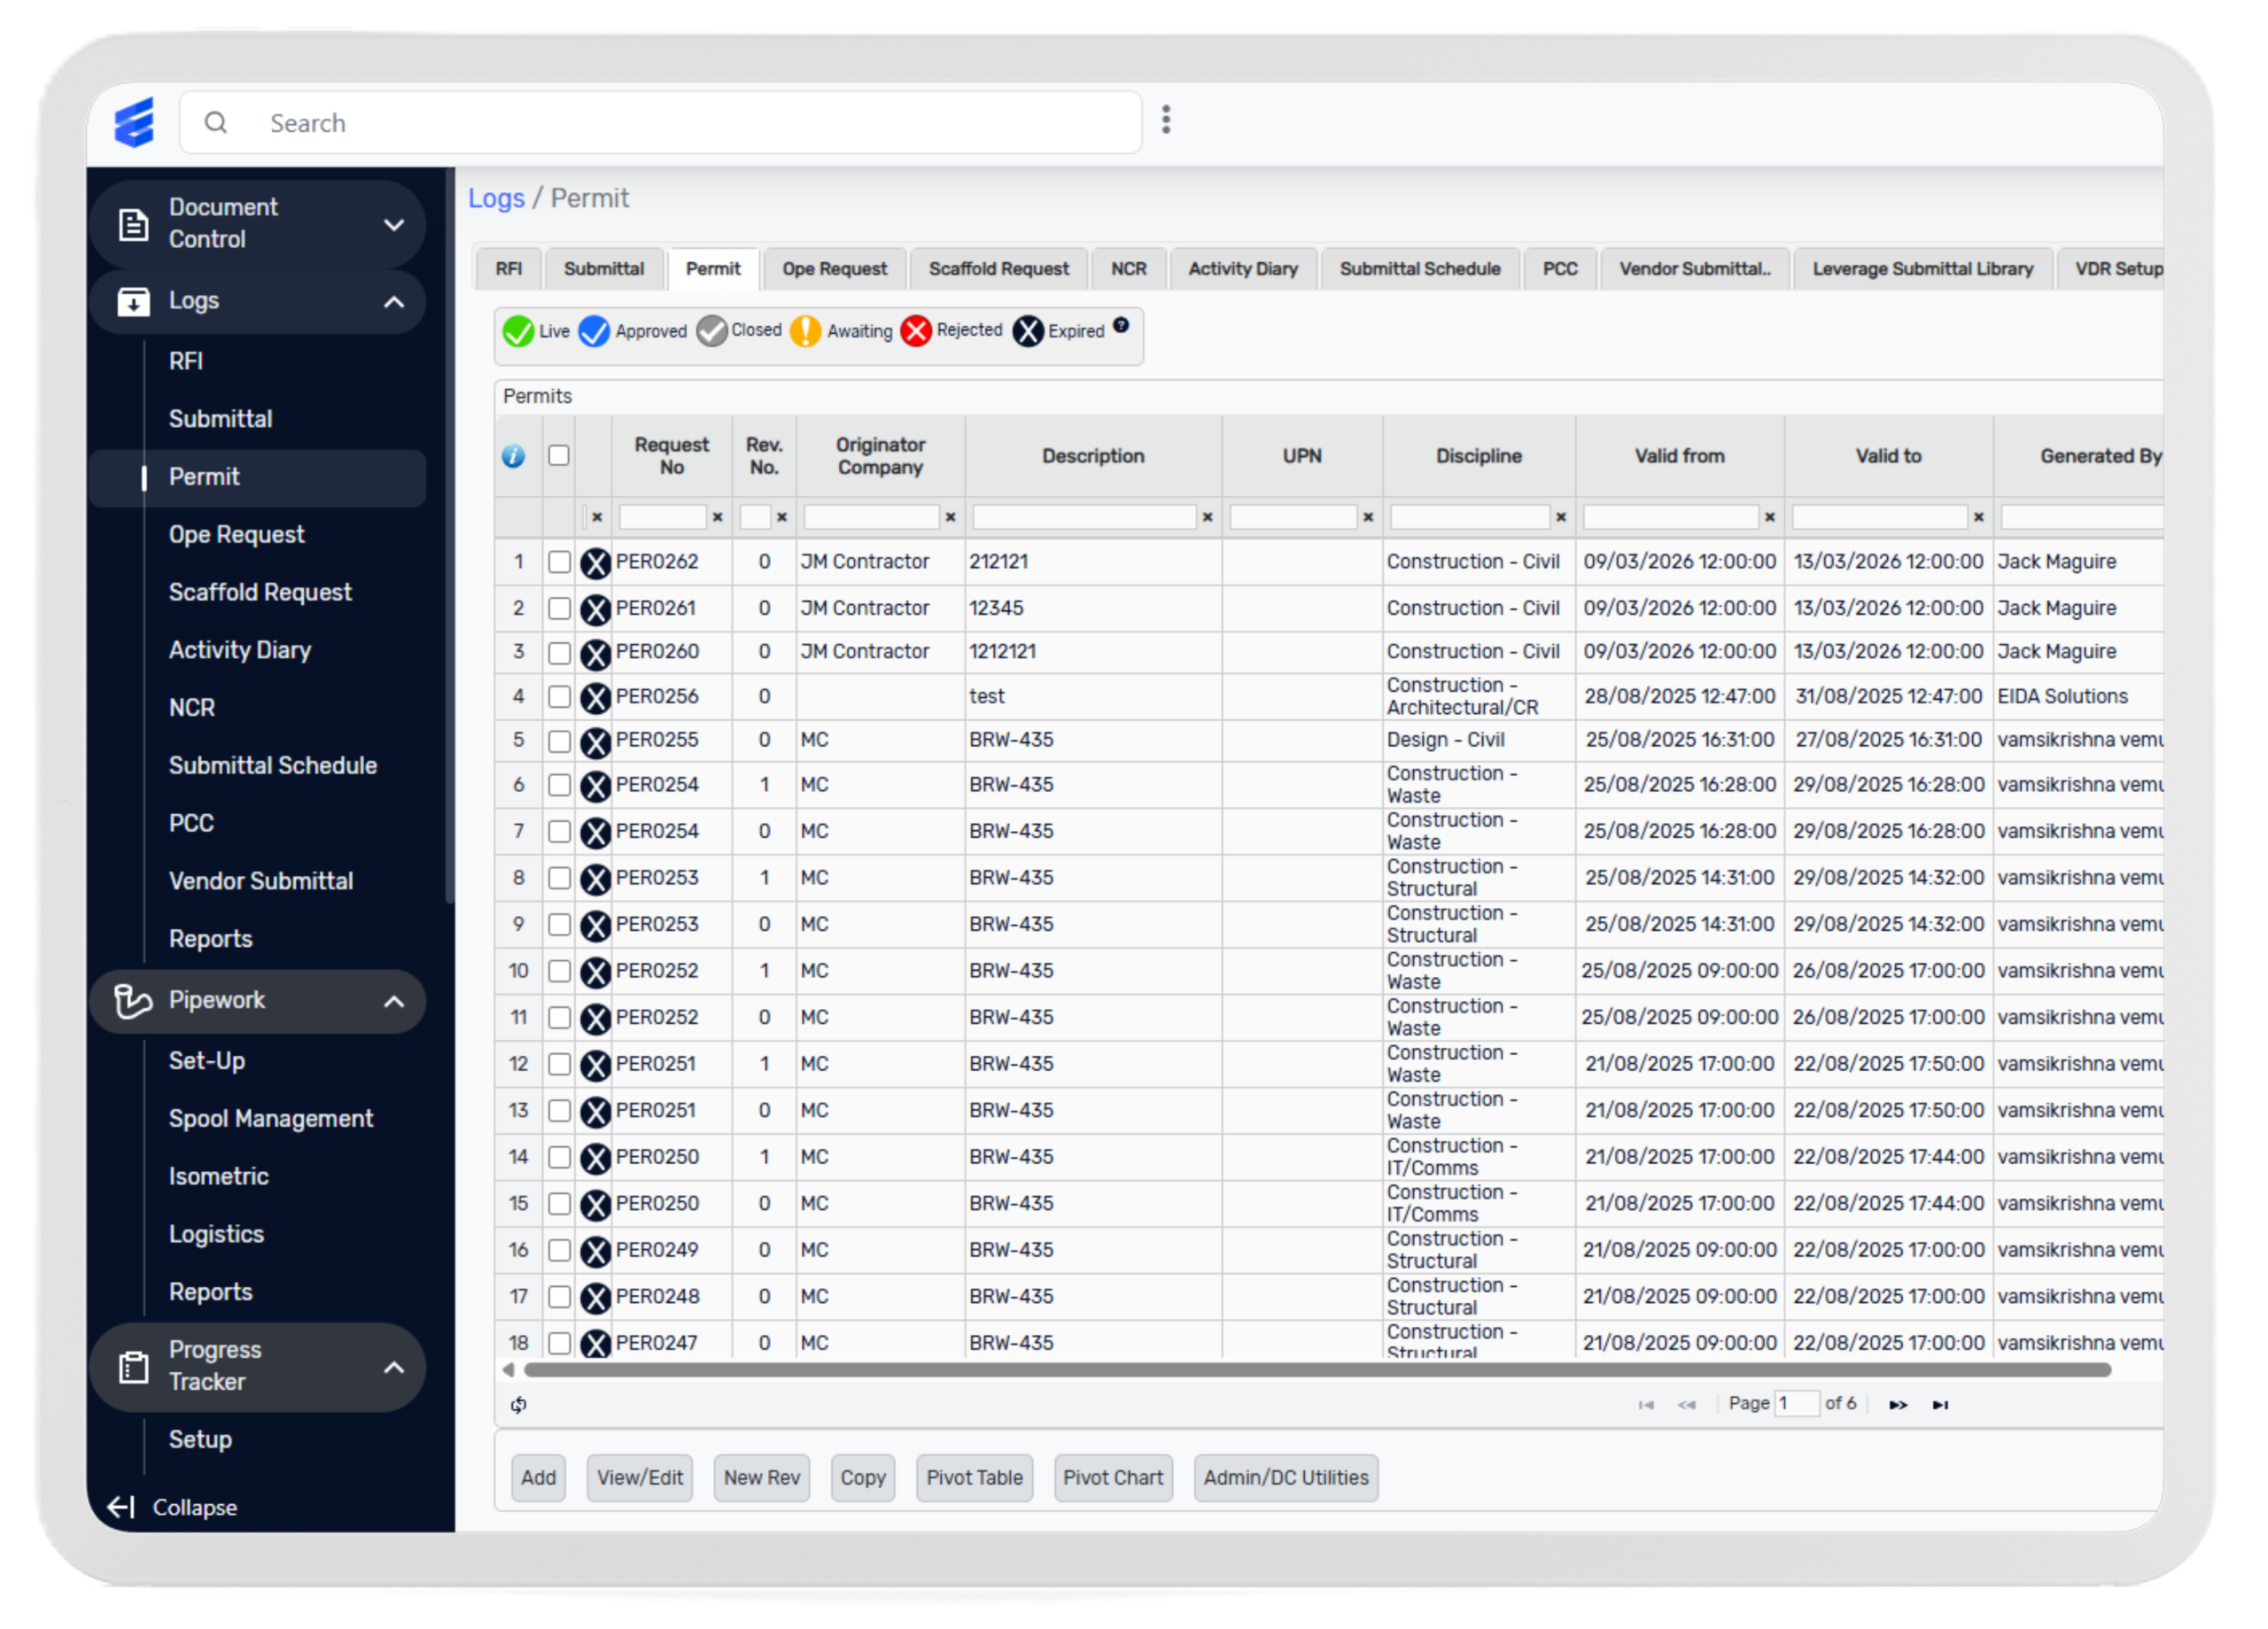Click the horizontal table scrollbar
This screenshot has width=2268, height=1629.
pos(1318,1370)
